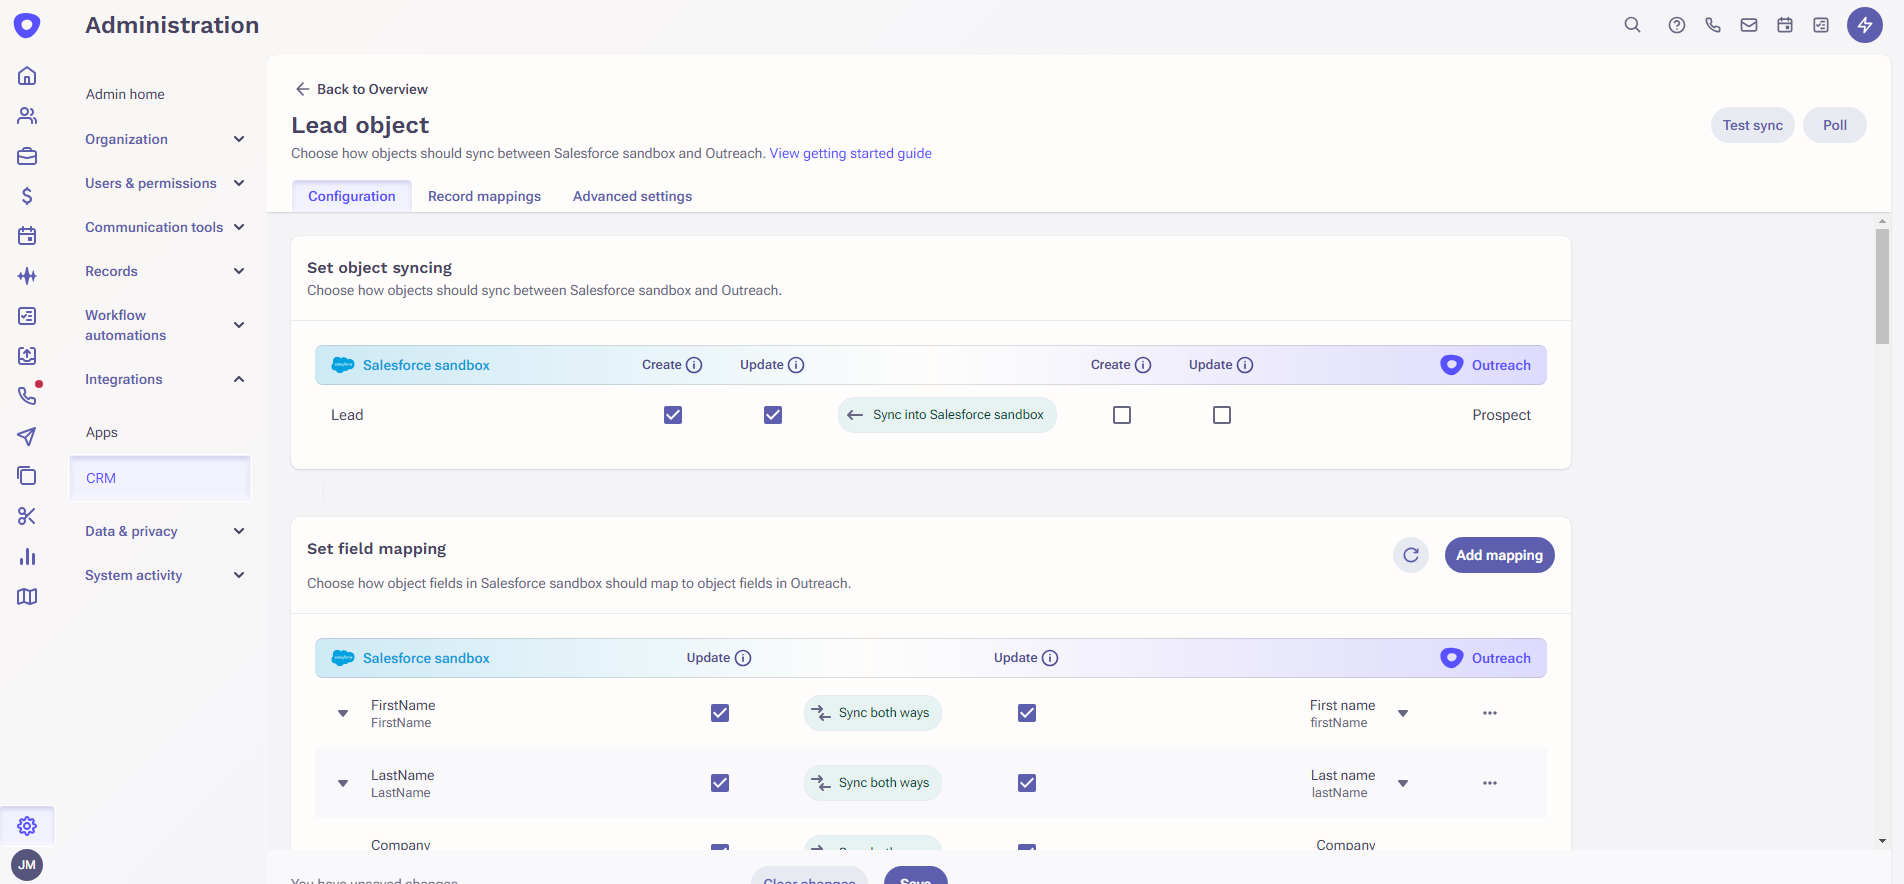Go Back to Overview
Screen dimensions: 1904x884
(x=361, y=89)
